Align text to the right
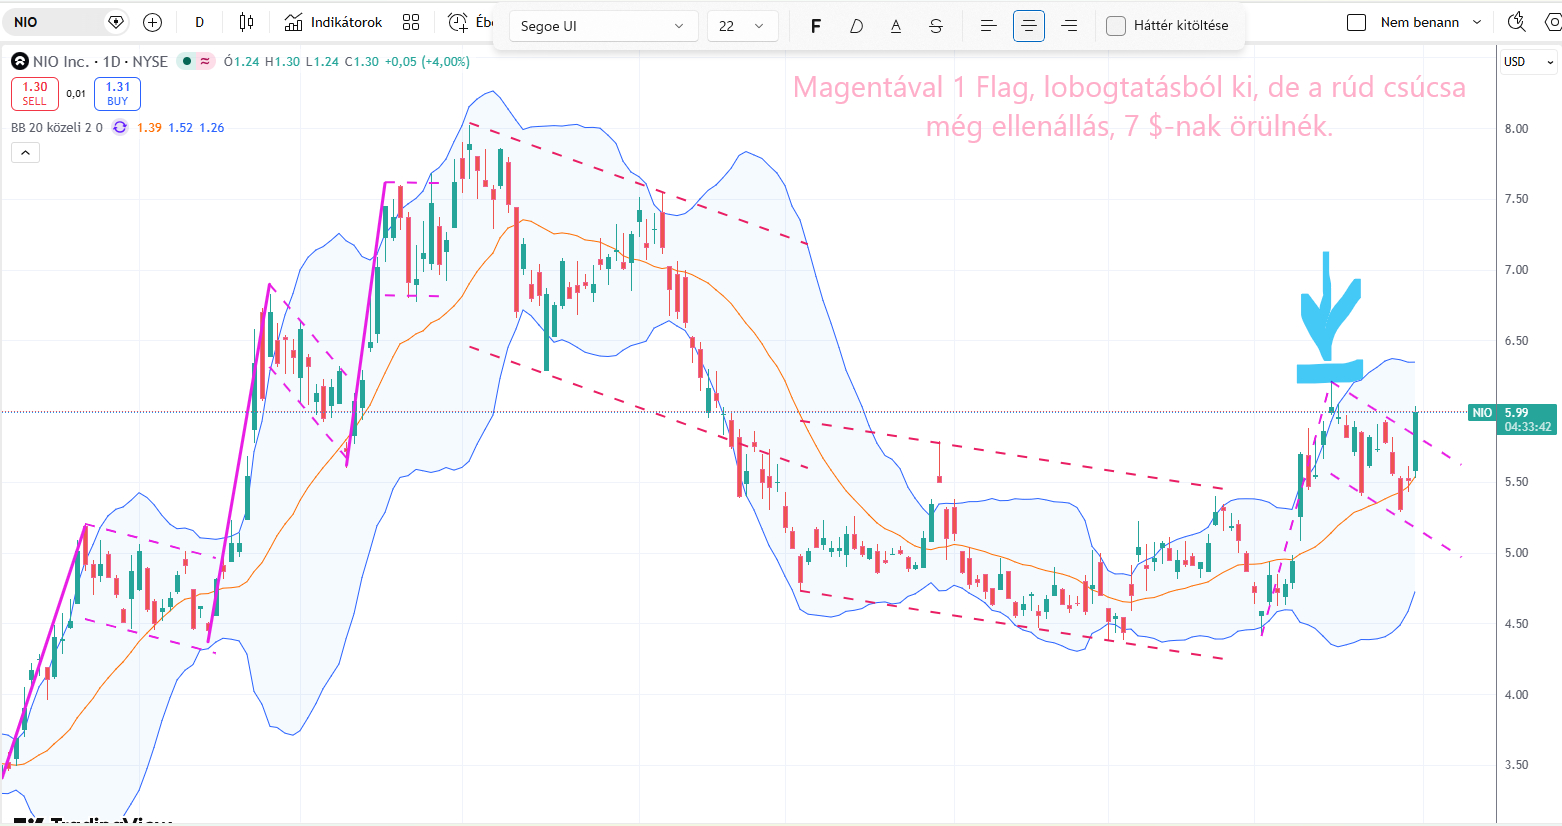Image resolution: width=1562 pixels, height=826 pixels. click(x=1069, y=26)
